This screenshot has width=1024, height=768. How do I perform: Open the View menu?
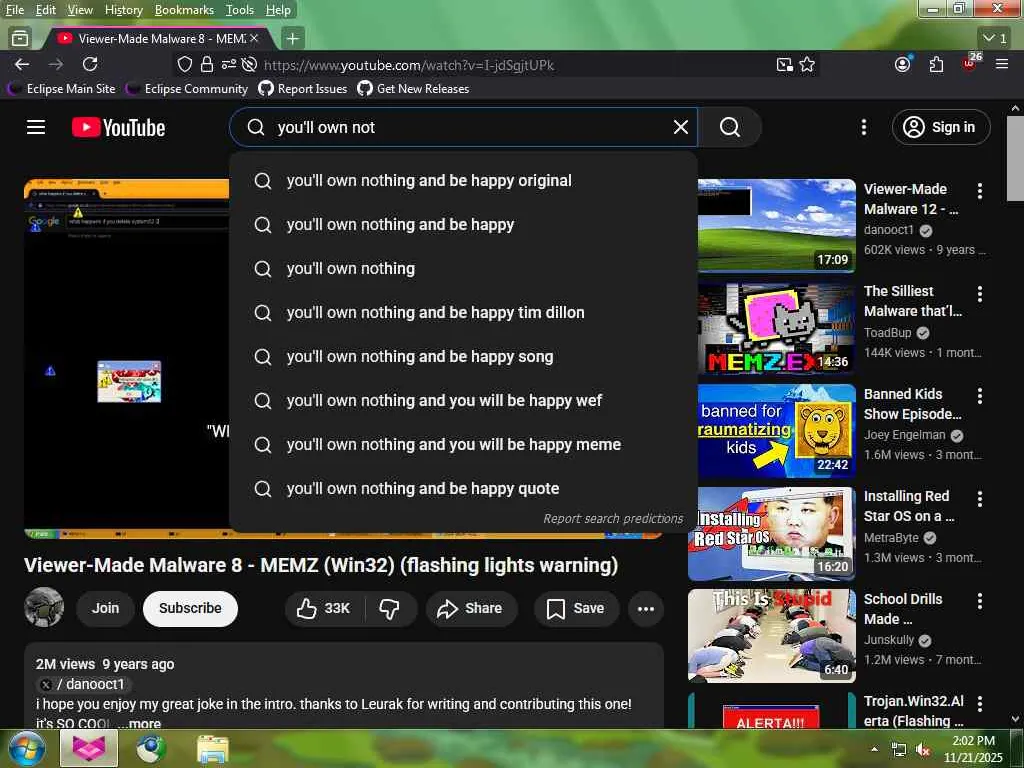80,10
